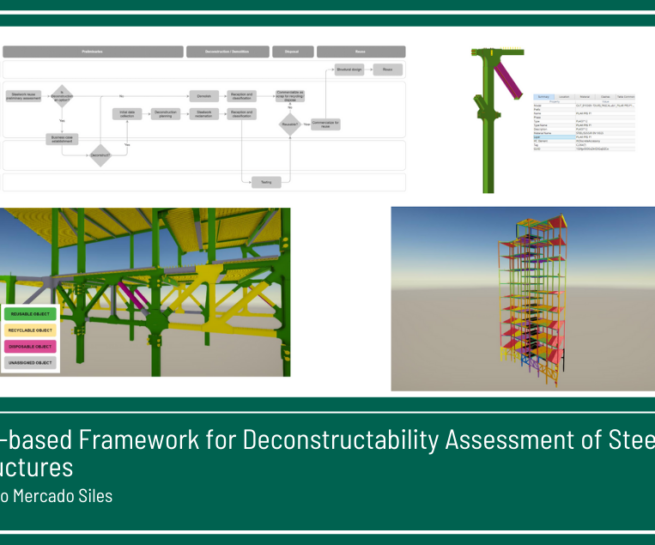Select the Deconstruct? decision diamond
This screenshot has width=655, height=545.
(x=99, y=155)
